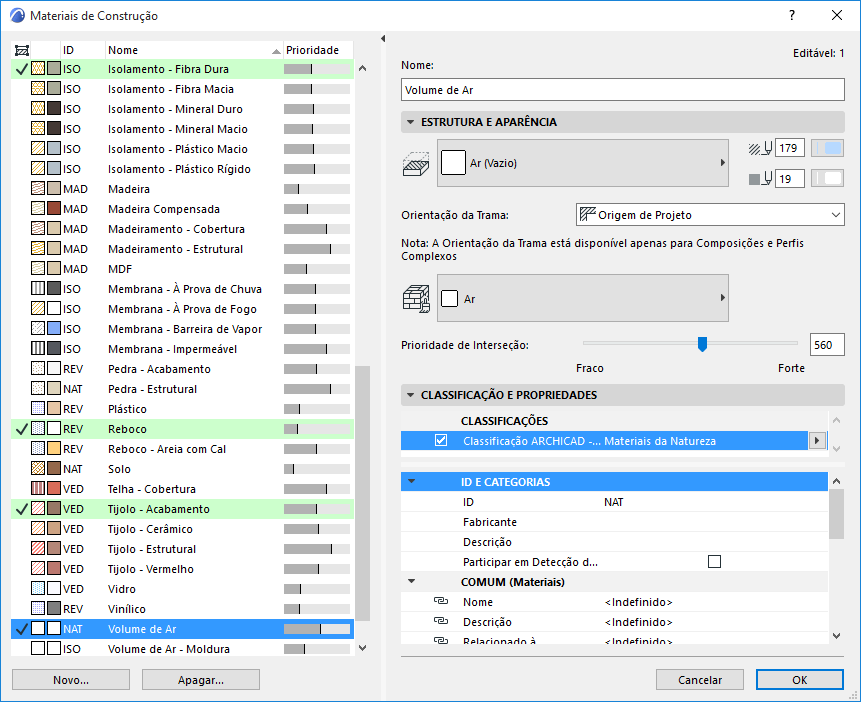Viewport: 861px width, 702px height.
Task: Click fill icon of Solo row
Action: [x=38, y=469]
